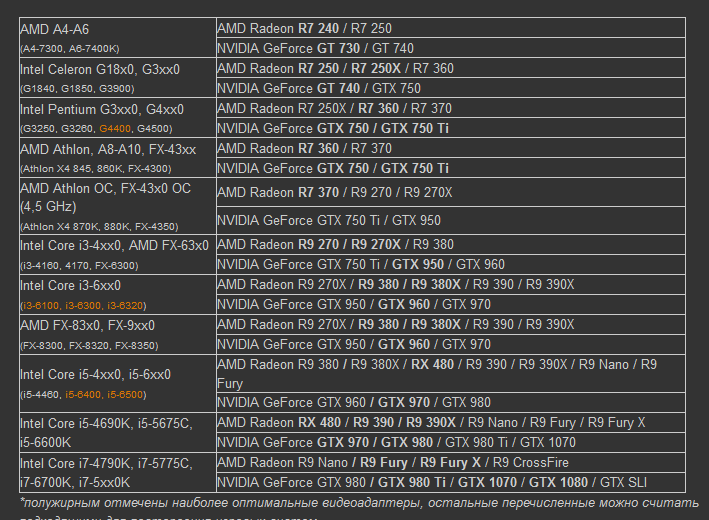Click the Intel Core i7-4790K row header

(114, 472)
